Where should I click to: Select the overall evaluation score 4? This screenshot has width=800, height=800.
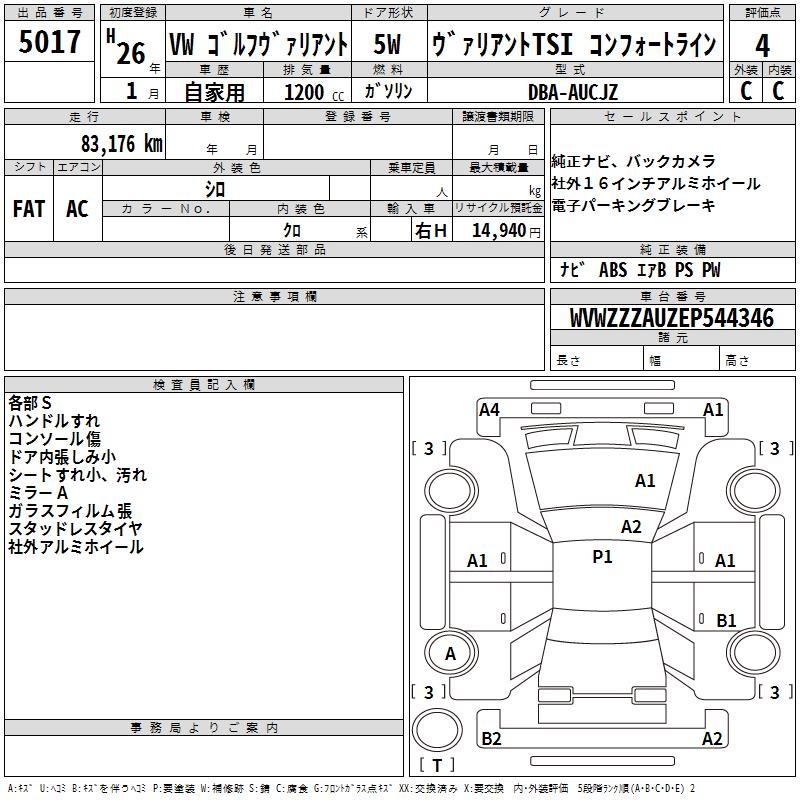click(x=763, y=44)
